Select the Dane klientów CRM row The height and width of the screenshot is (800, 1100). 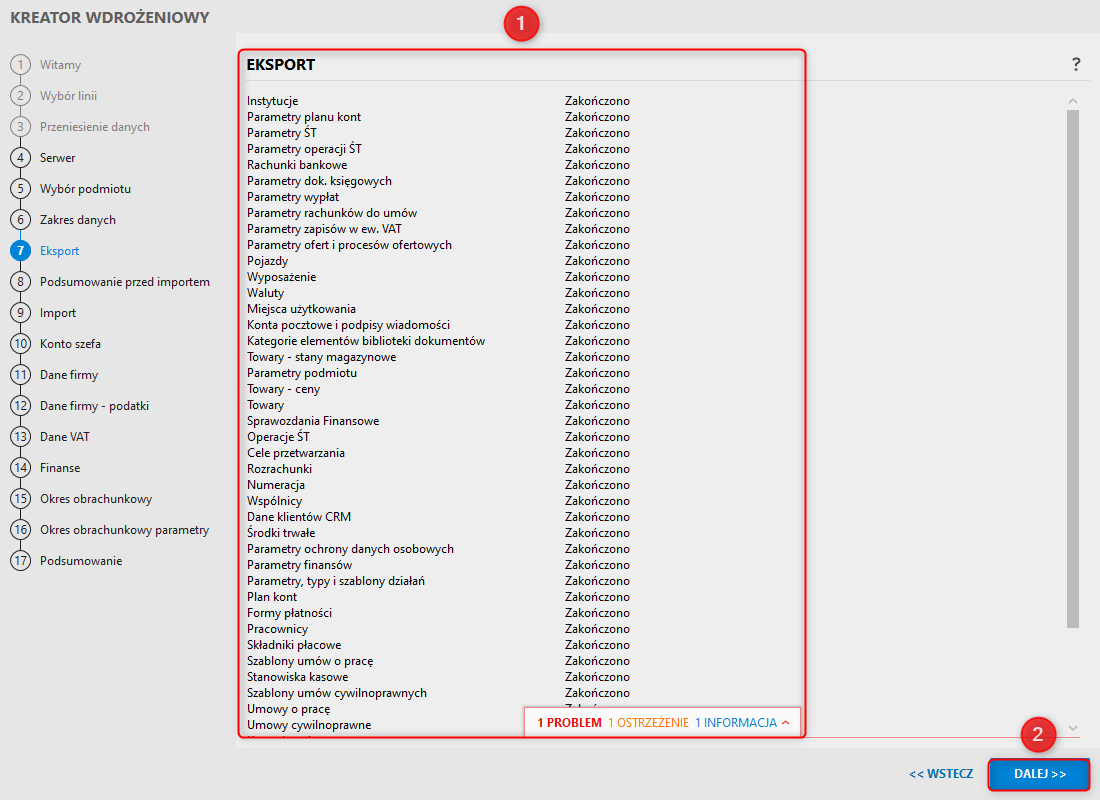coord(438,516)
